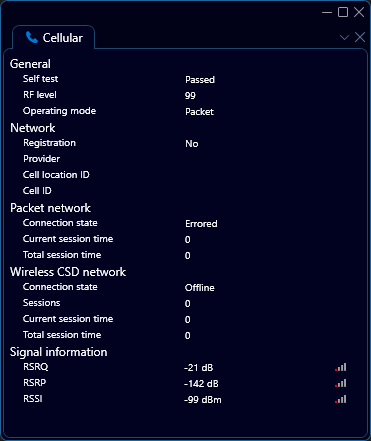
Task: Select the Packet network section header
Action: click(50, 208)
